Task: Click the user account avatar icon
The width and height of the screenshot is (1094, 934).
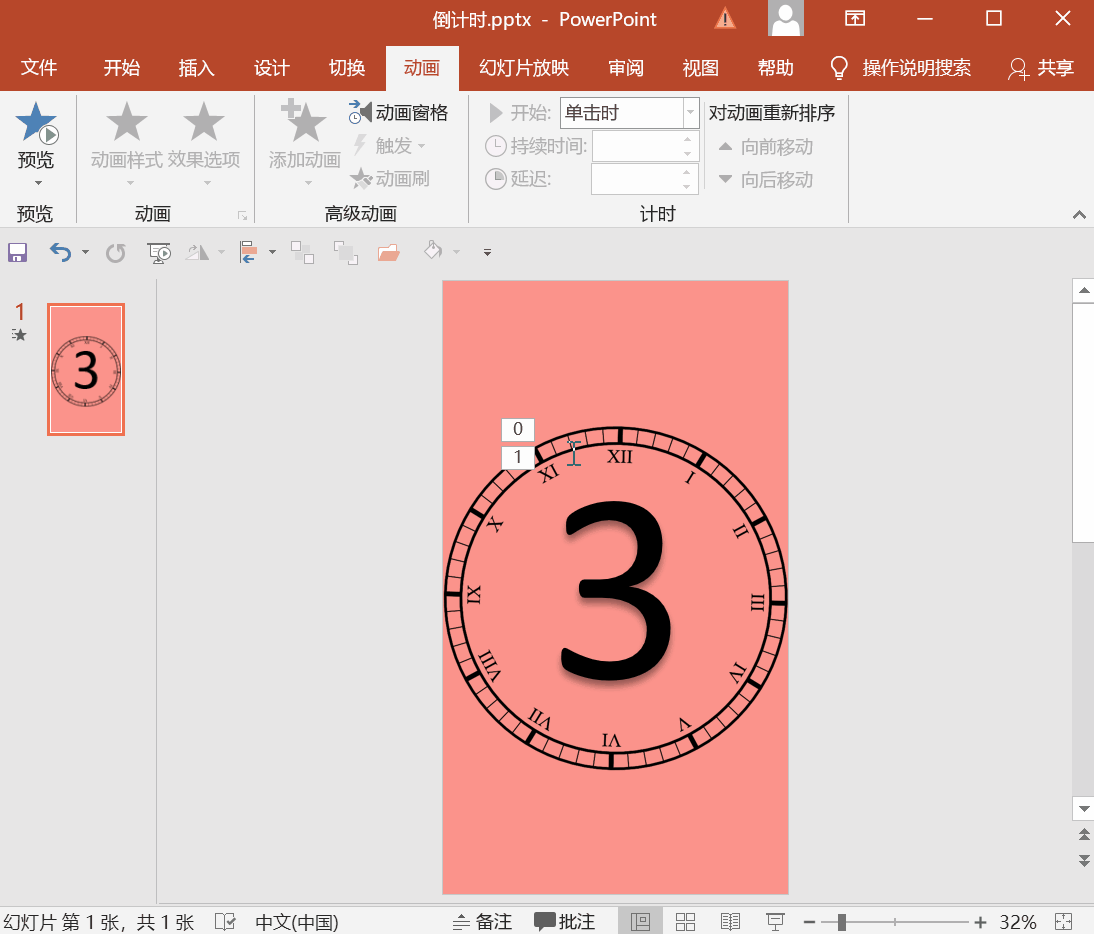Action: coord(786,18)
